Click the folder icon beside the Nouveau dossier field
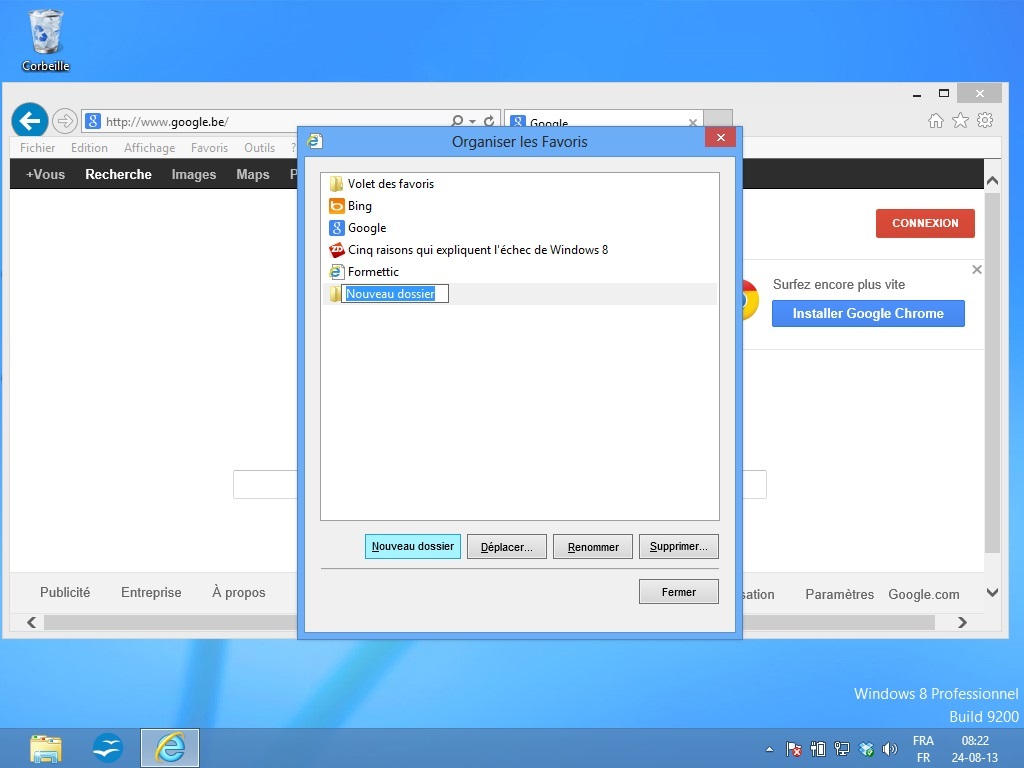The height and width of the screenshot is (768, 1024). click(x=334, y=294)
